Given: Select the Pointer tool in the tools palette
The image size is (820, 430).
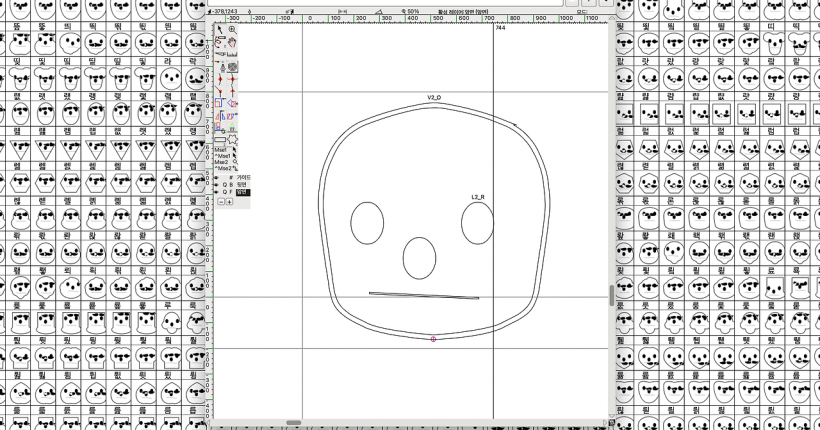Looking at the screenshot, I should (221, 30).
